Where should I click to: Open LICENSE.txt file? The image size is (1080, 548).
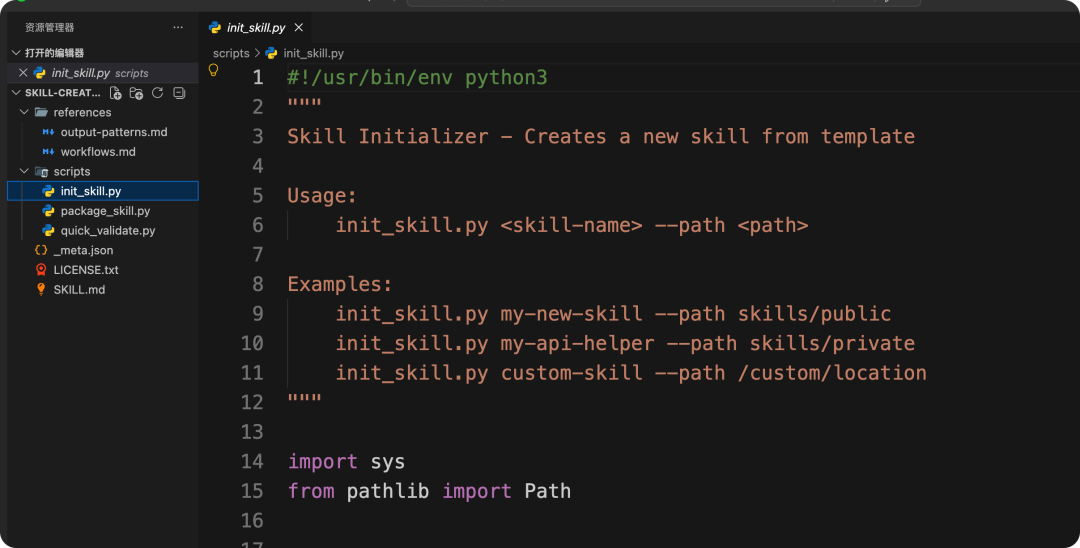click(85, 270)
